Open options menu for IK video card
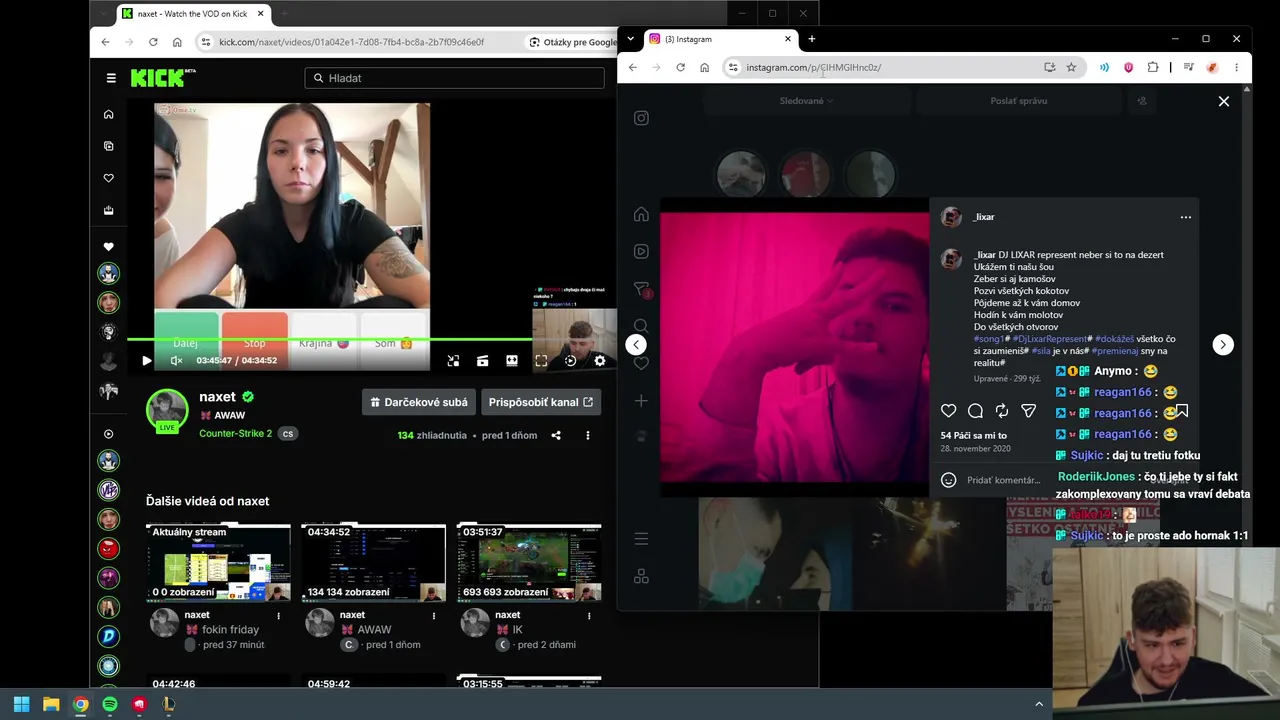Screen dimensions: 1280x720 click(589, 616)
